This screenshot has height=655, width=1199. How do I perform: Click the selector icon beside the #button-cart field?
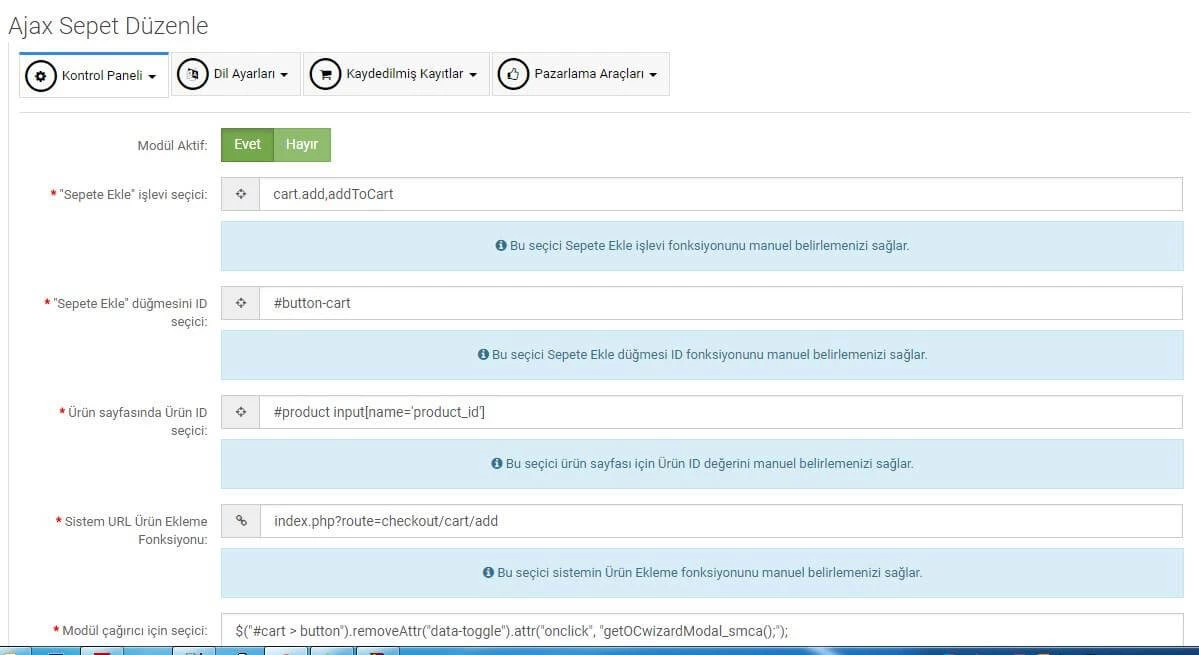(x=240, y=302)
